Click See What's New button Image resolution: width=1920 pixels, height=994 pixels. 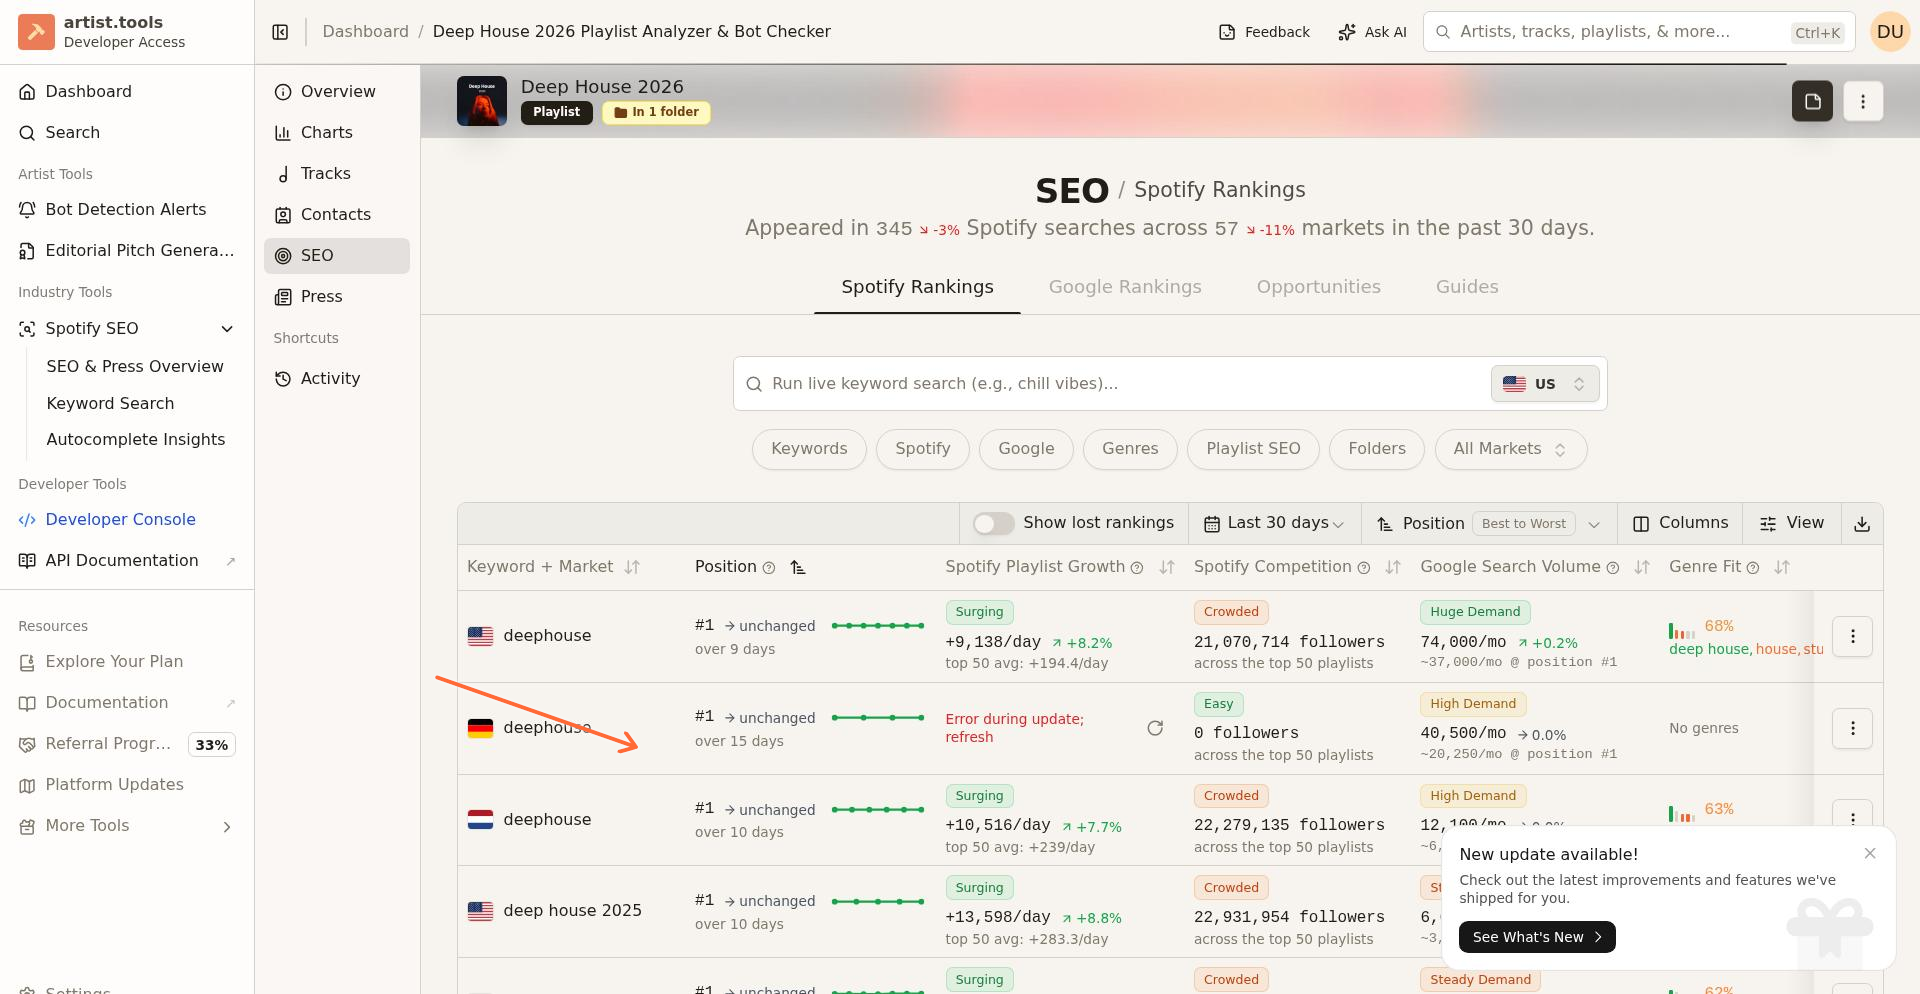coord(1537,937)
